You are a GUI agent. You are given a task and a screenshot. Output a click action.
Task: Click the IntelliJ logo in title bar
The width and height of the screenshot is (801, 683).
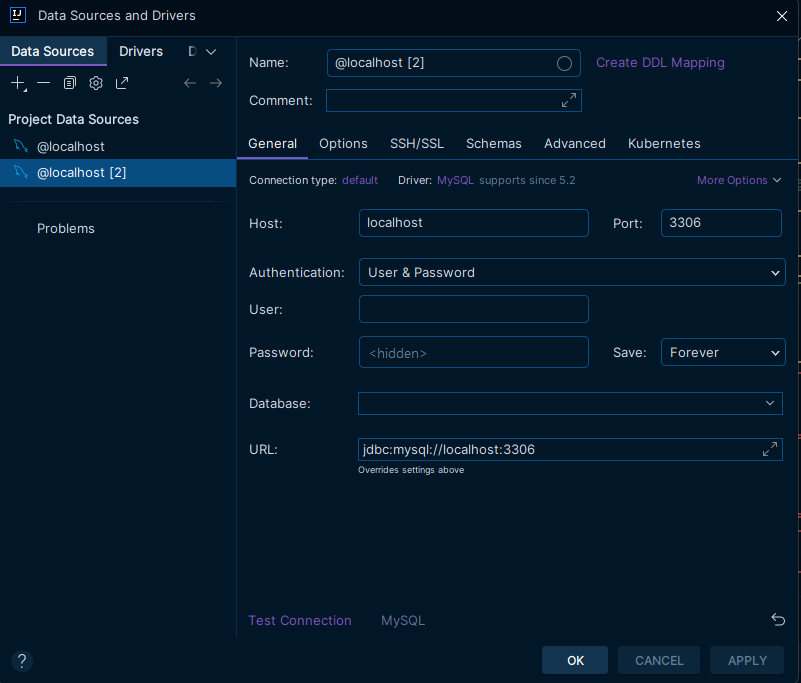pos(18,15)
